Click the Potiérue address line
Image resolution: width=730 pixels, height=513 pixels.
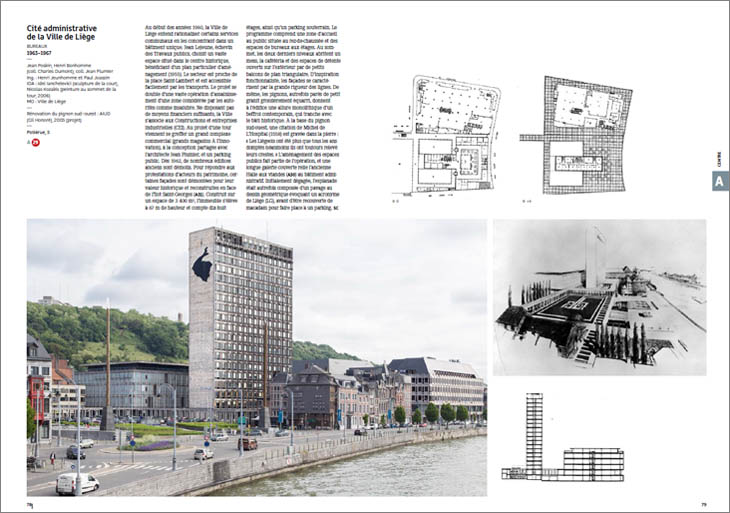(x=38, y=132)
